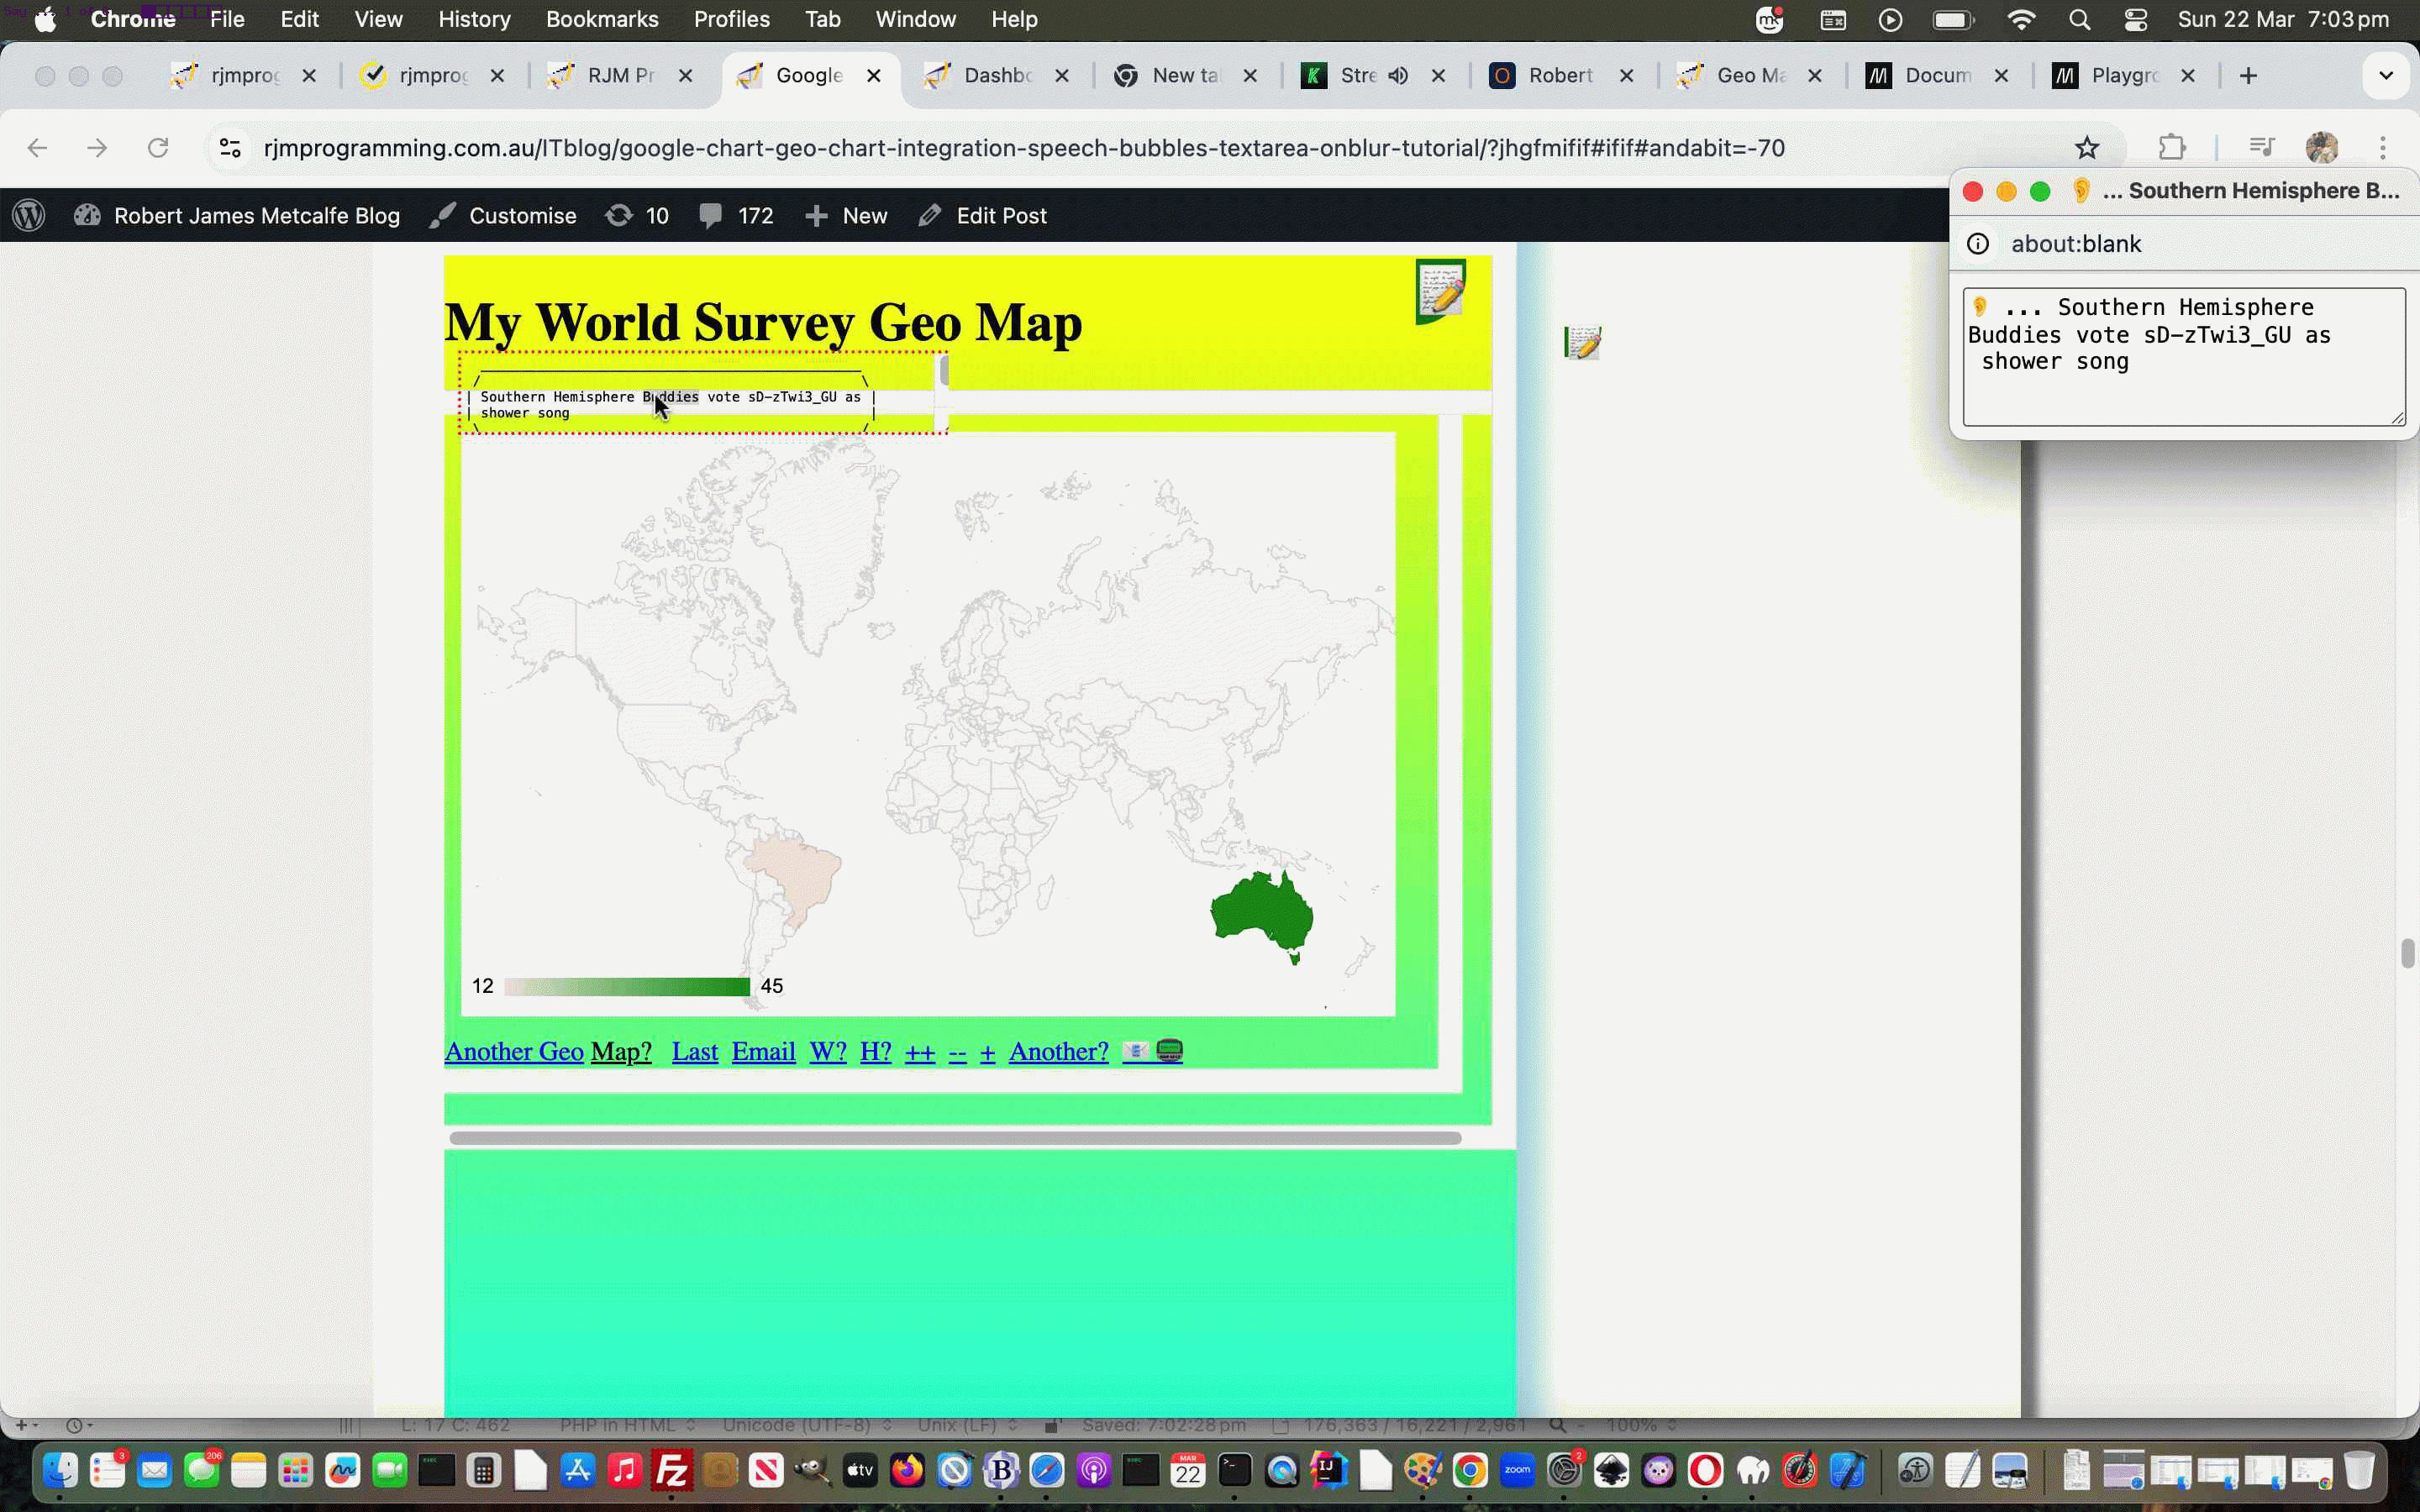
Task: Open the PHP in HTML language dropdown
Action: [x=621, y=1424]
